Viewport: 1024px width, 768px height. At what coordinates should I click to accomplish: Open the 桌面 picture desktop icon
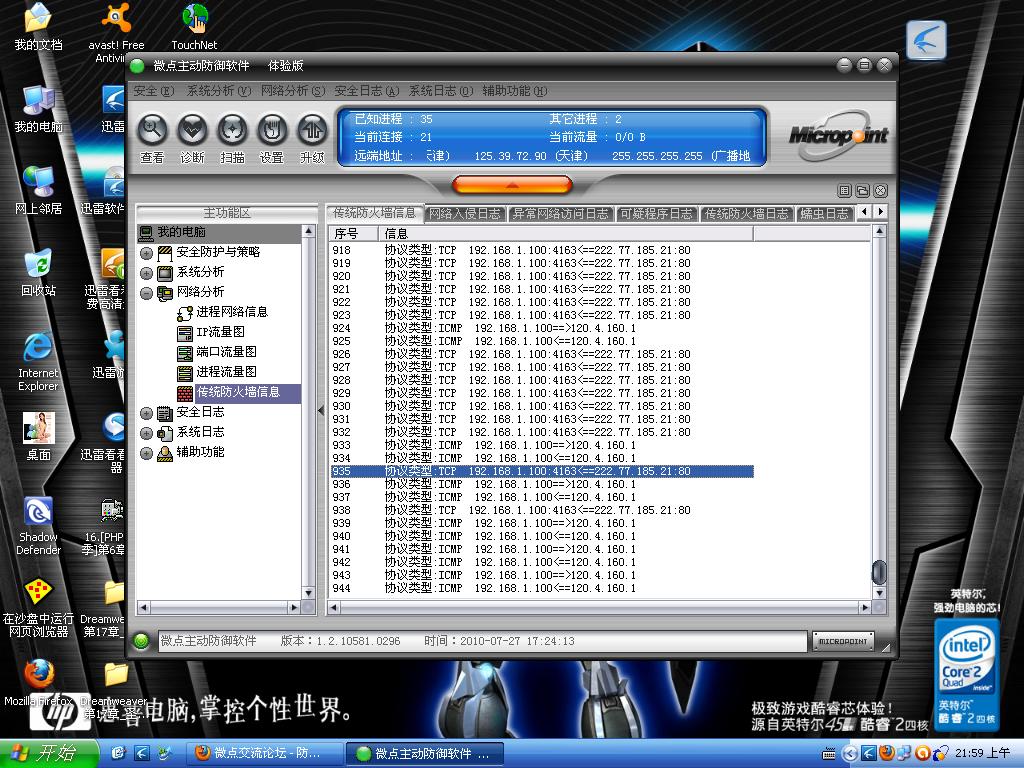click(x=38, y=436)
